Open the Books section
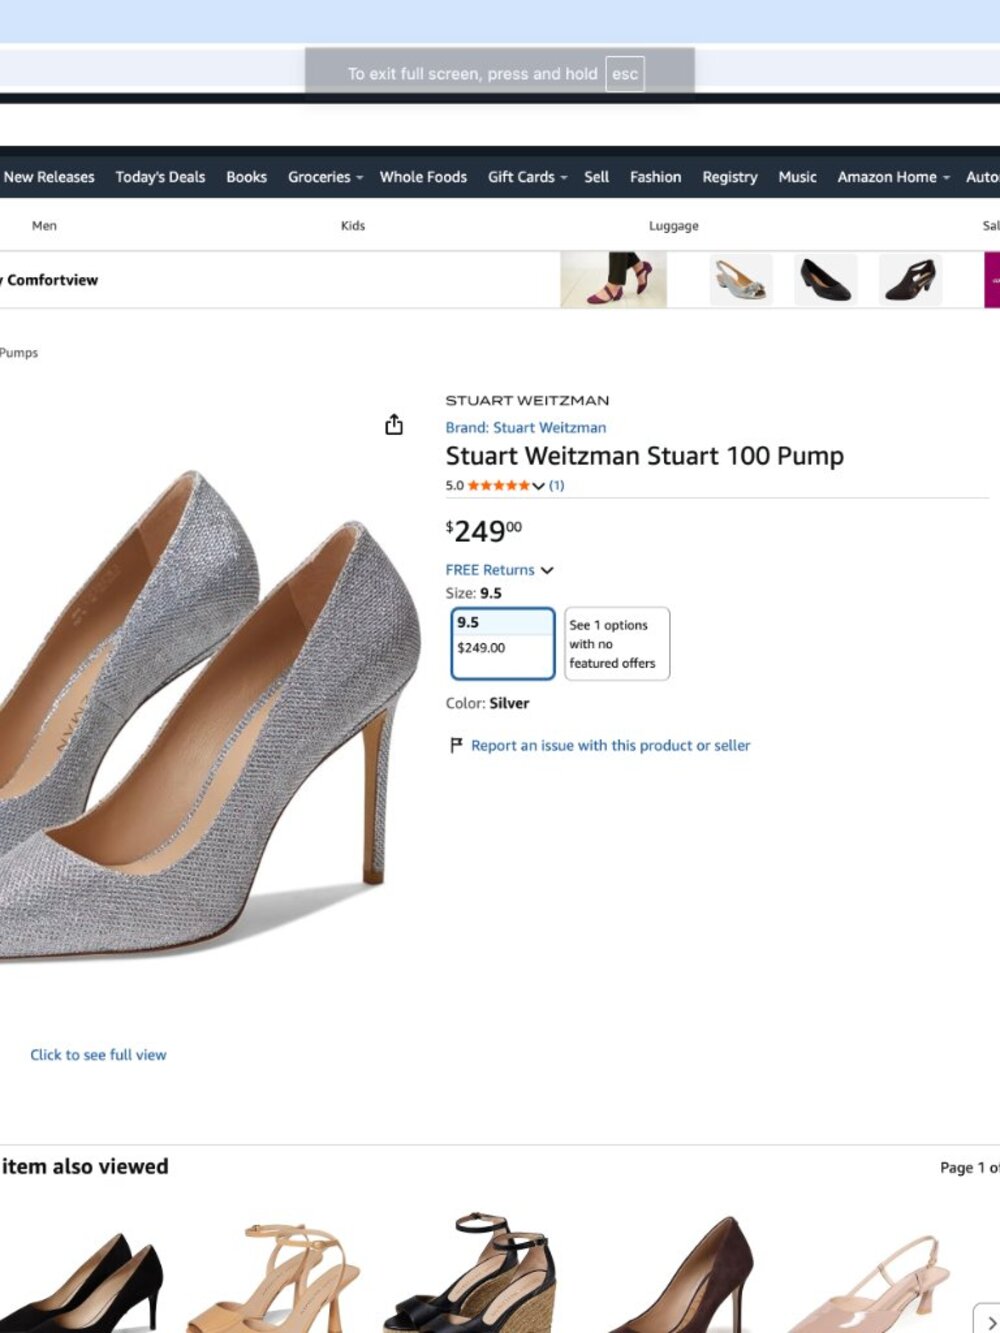This screenshot has width=1000, height=1333. (246, 177)
